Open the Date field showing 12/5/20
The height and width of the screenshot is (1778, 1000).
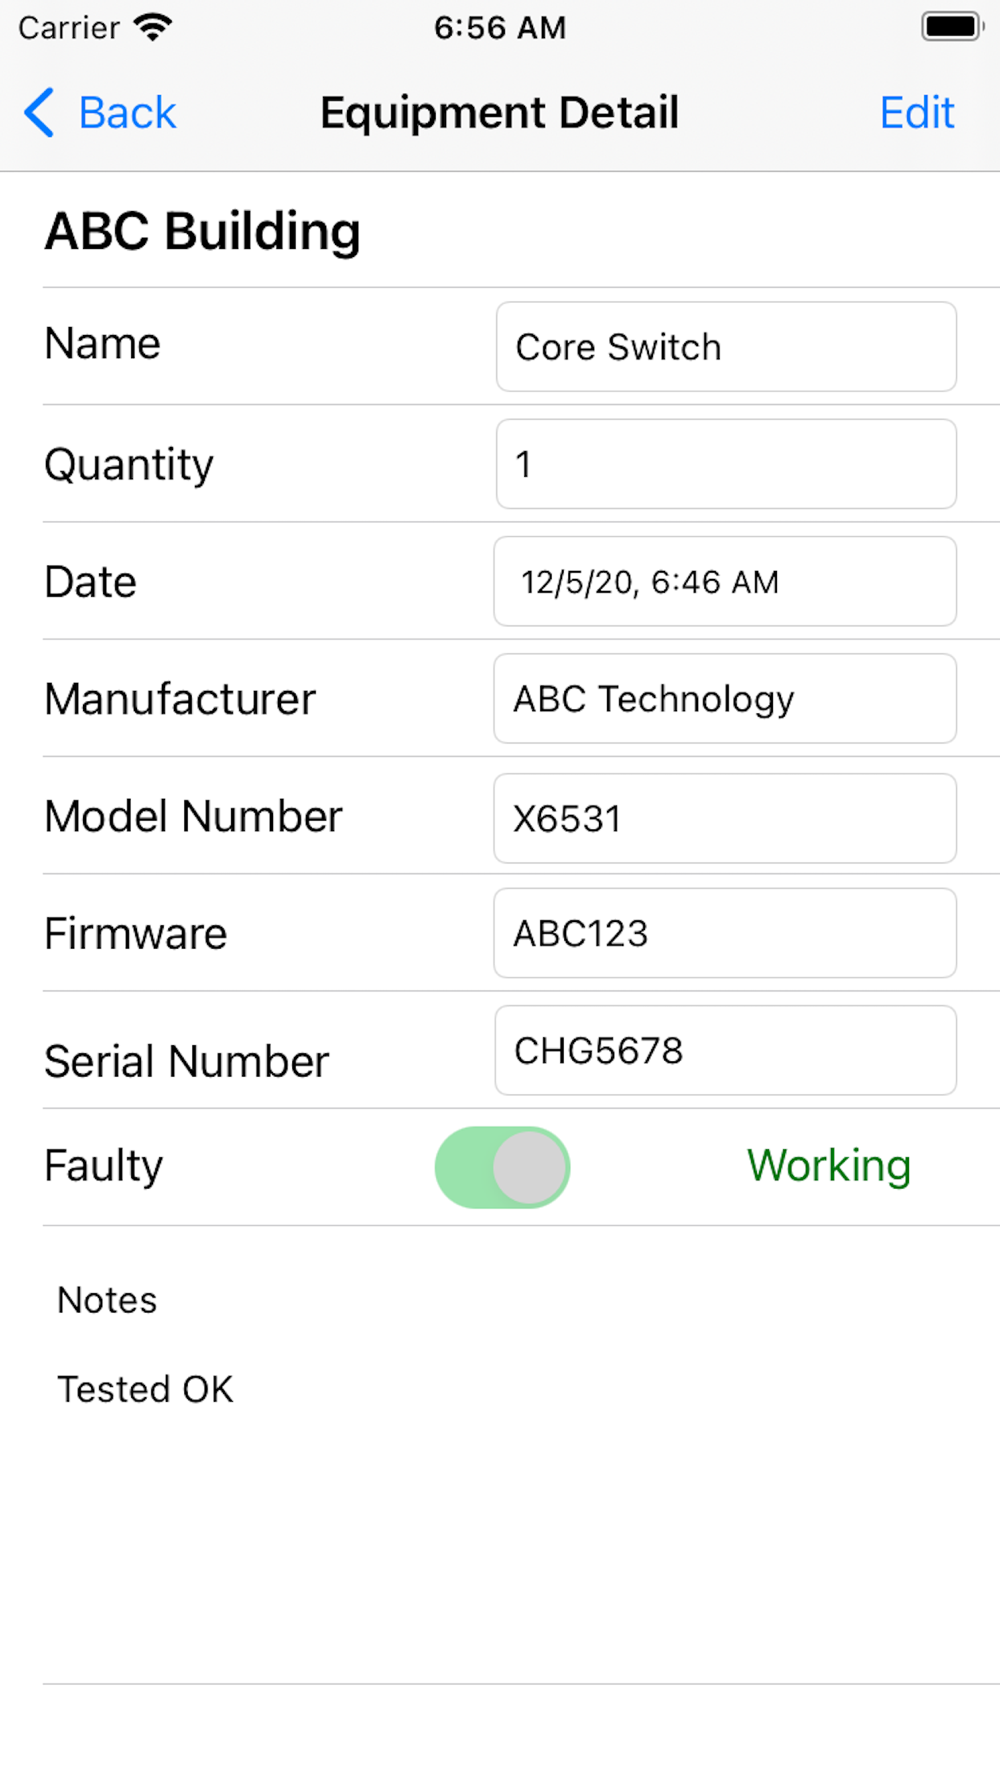(x=725, y=582)
